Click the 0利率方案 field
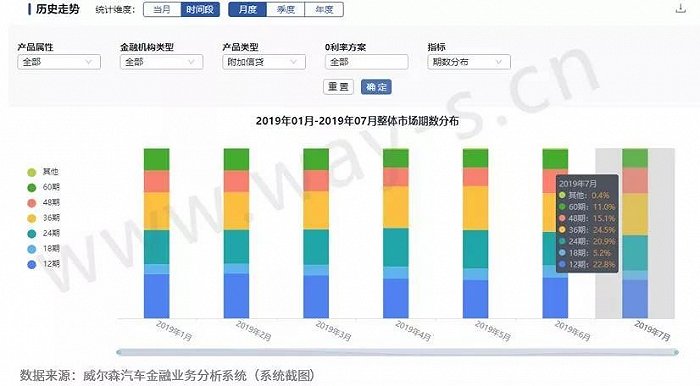The width and height of the screenshot is (700, 386). (x=367, y=62)
